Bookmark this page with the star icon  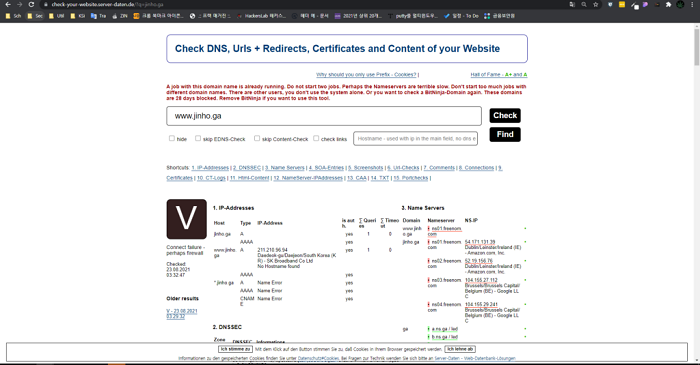tap(596, 4)
